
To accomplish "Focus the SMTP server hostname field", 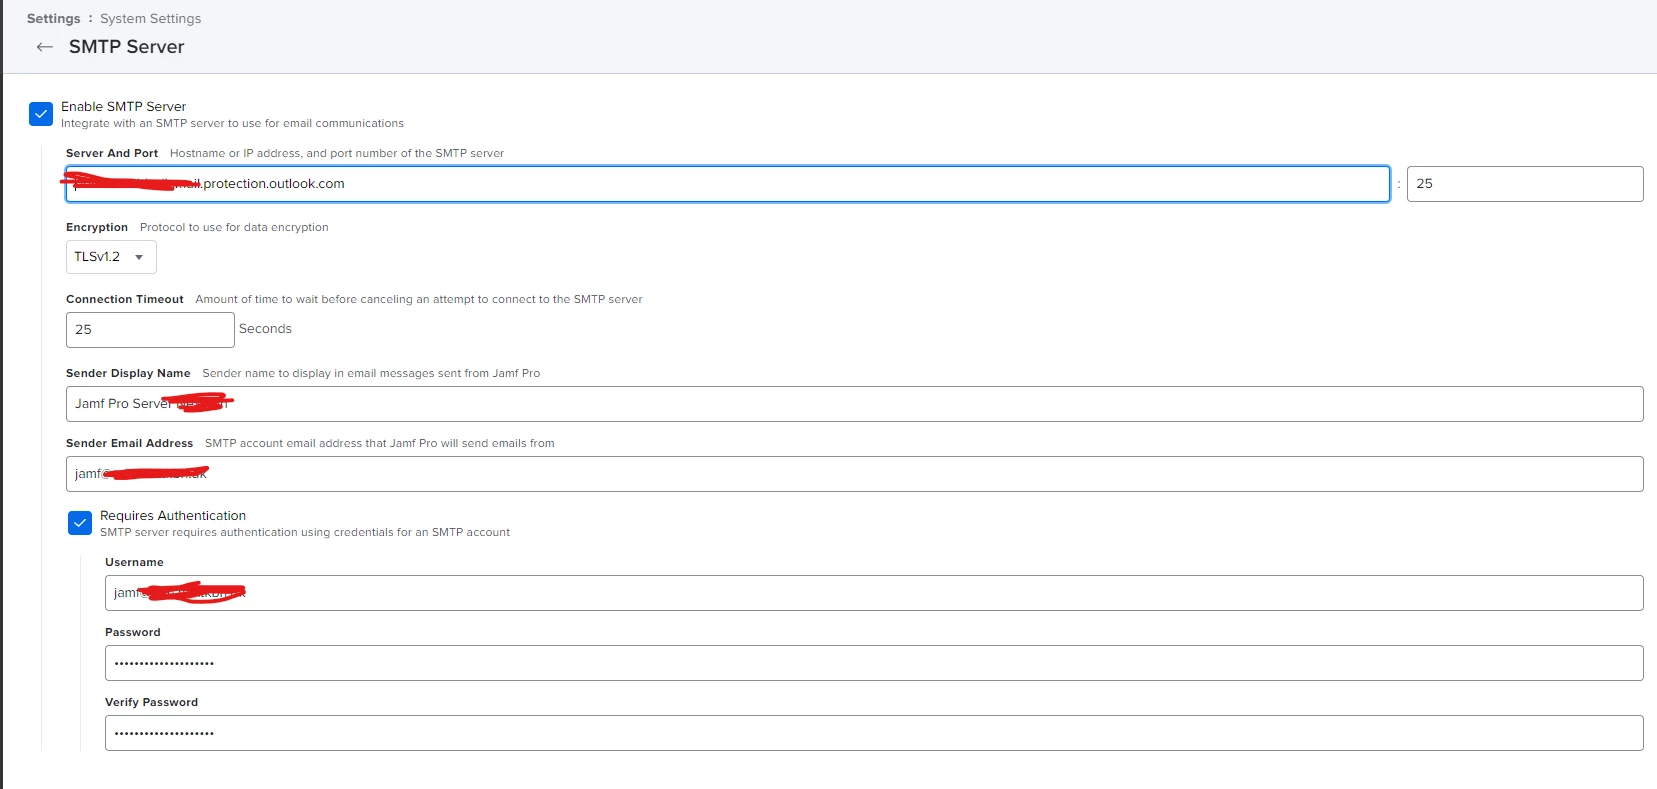I will tap(728, 184).
